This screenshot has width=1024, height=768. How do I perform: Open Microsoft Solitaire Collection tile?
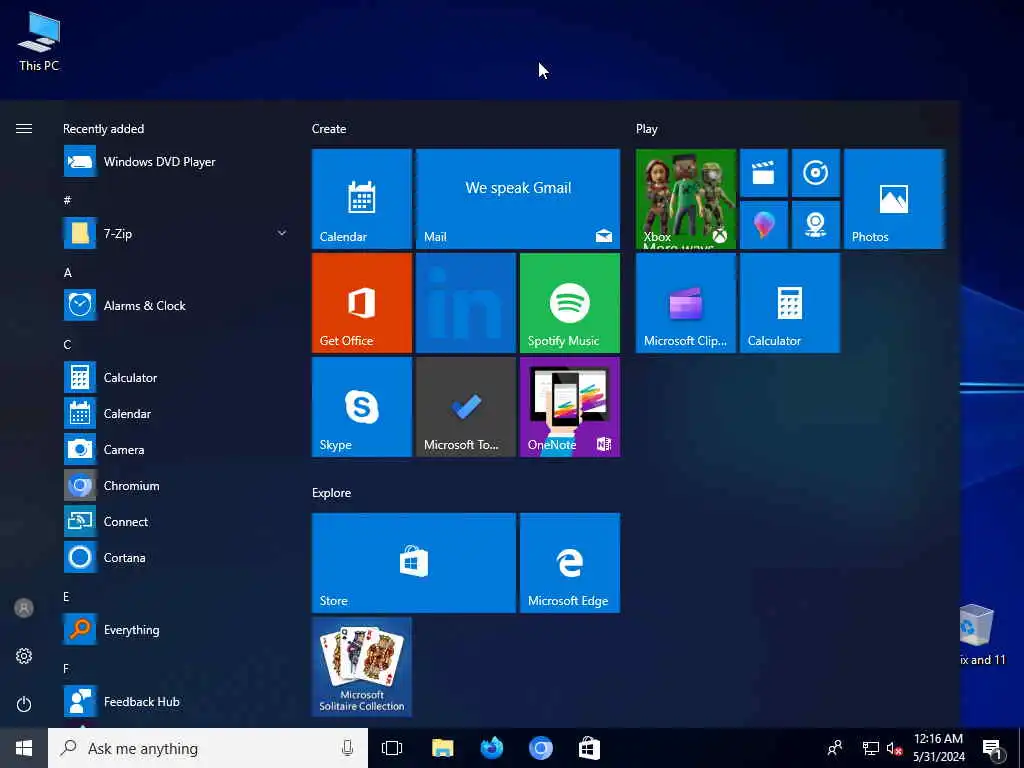coord(362,667)
